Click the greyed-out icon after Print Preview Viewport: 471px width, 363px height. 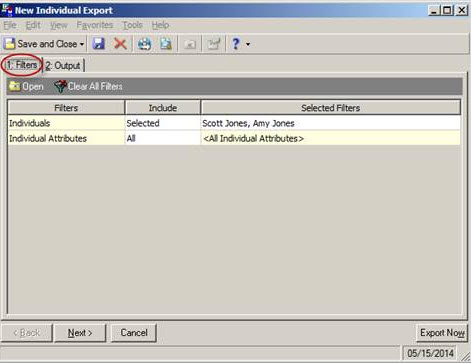[190, 44]
